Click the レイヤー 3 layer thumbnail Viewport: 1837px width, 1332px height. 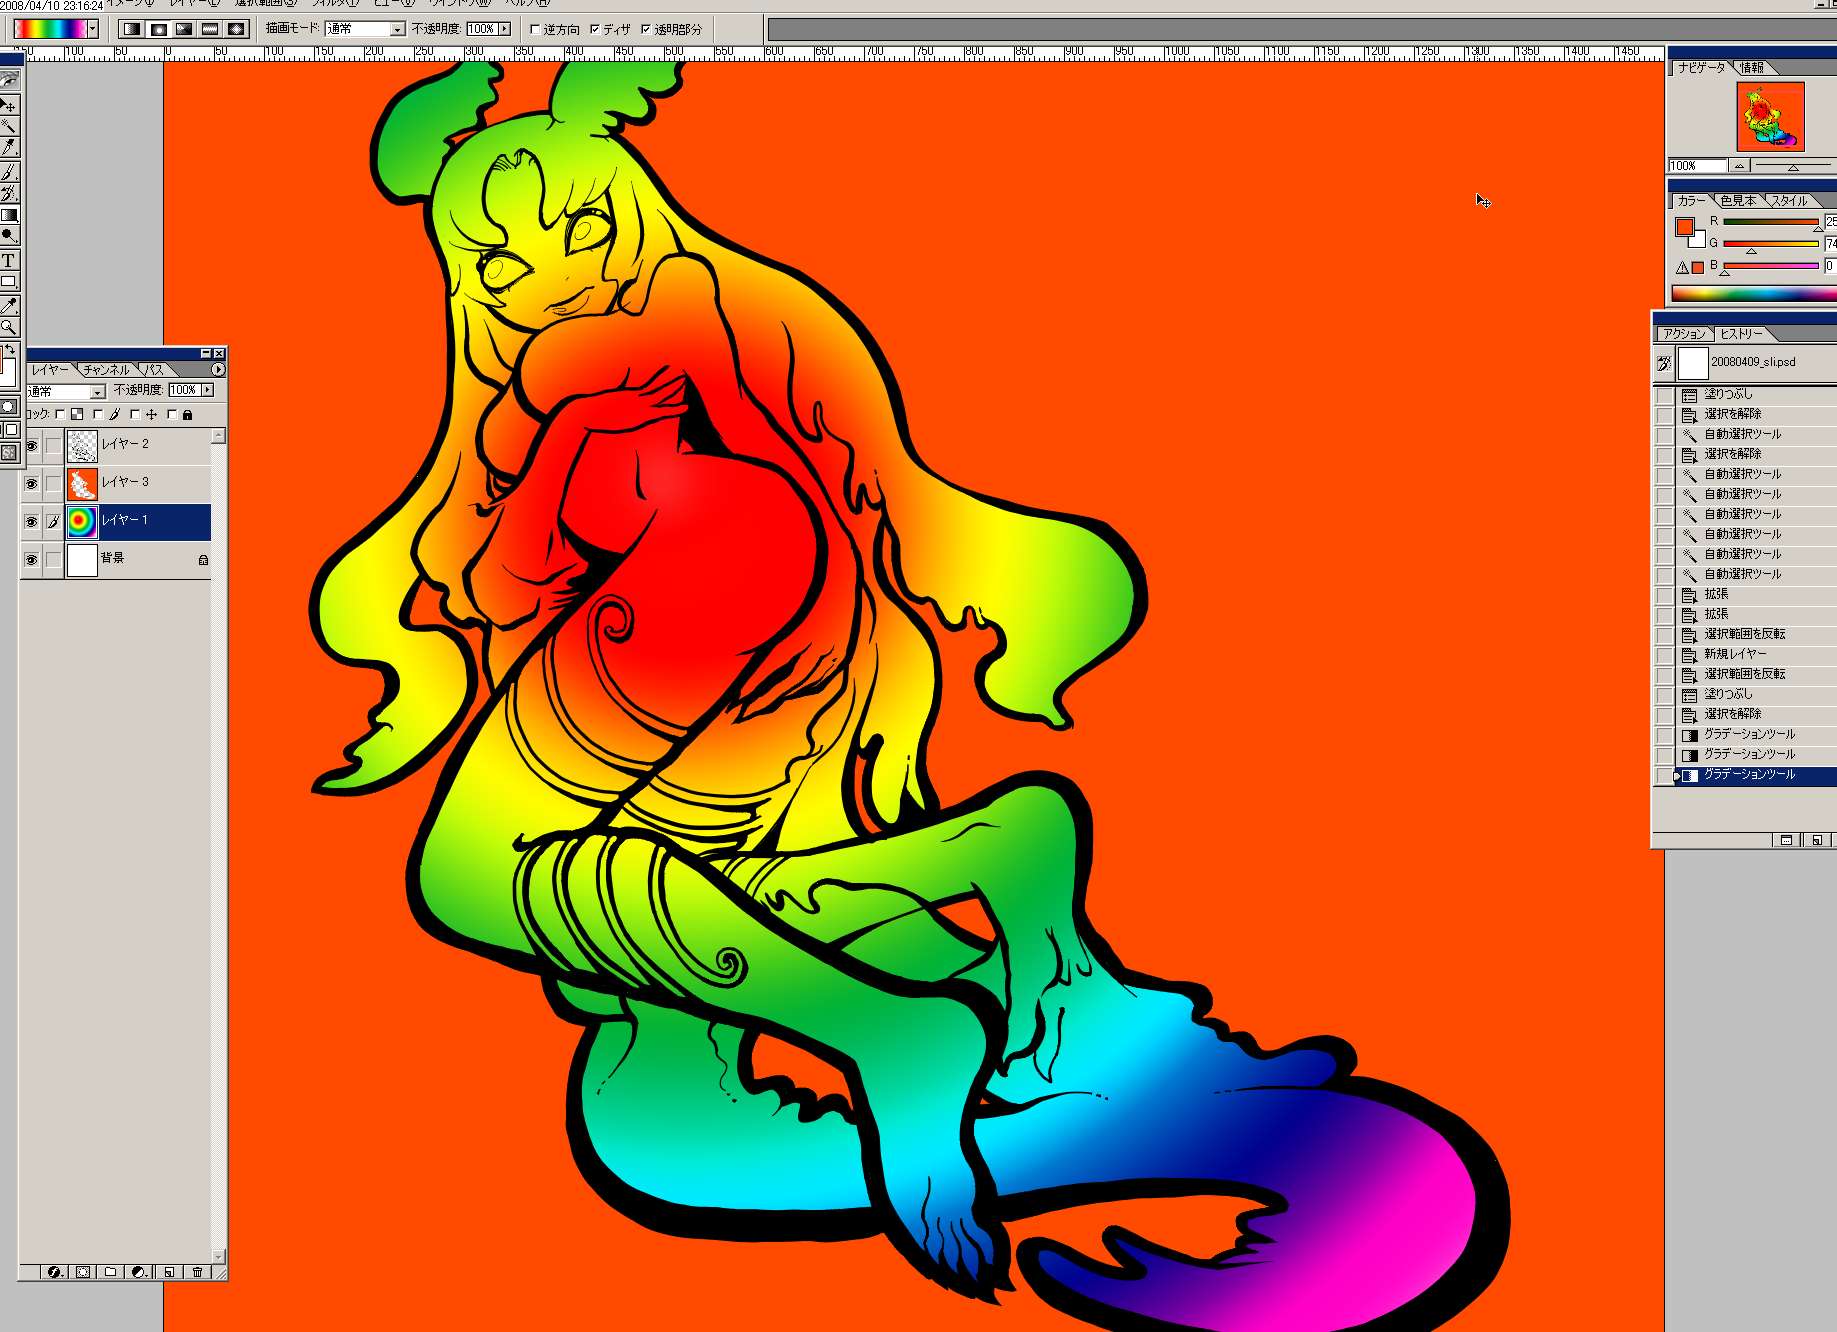click(x=82, y=483)
